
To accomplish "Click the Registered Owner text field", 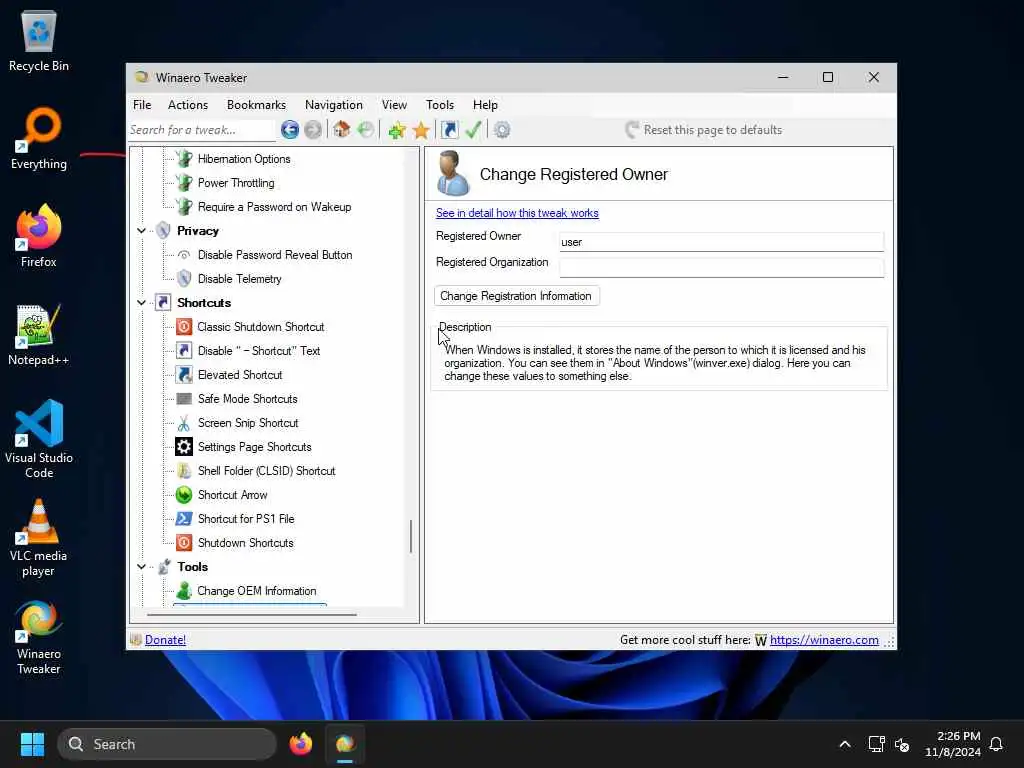I will (x=722, y=242).
